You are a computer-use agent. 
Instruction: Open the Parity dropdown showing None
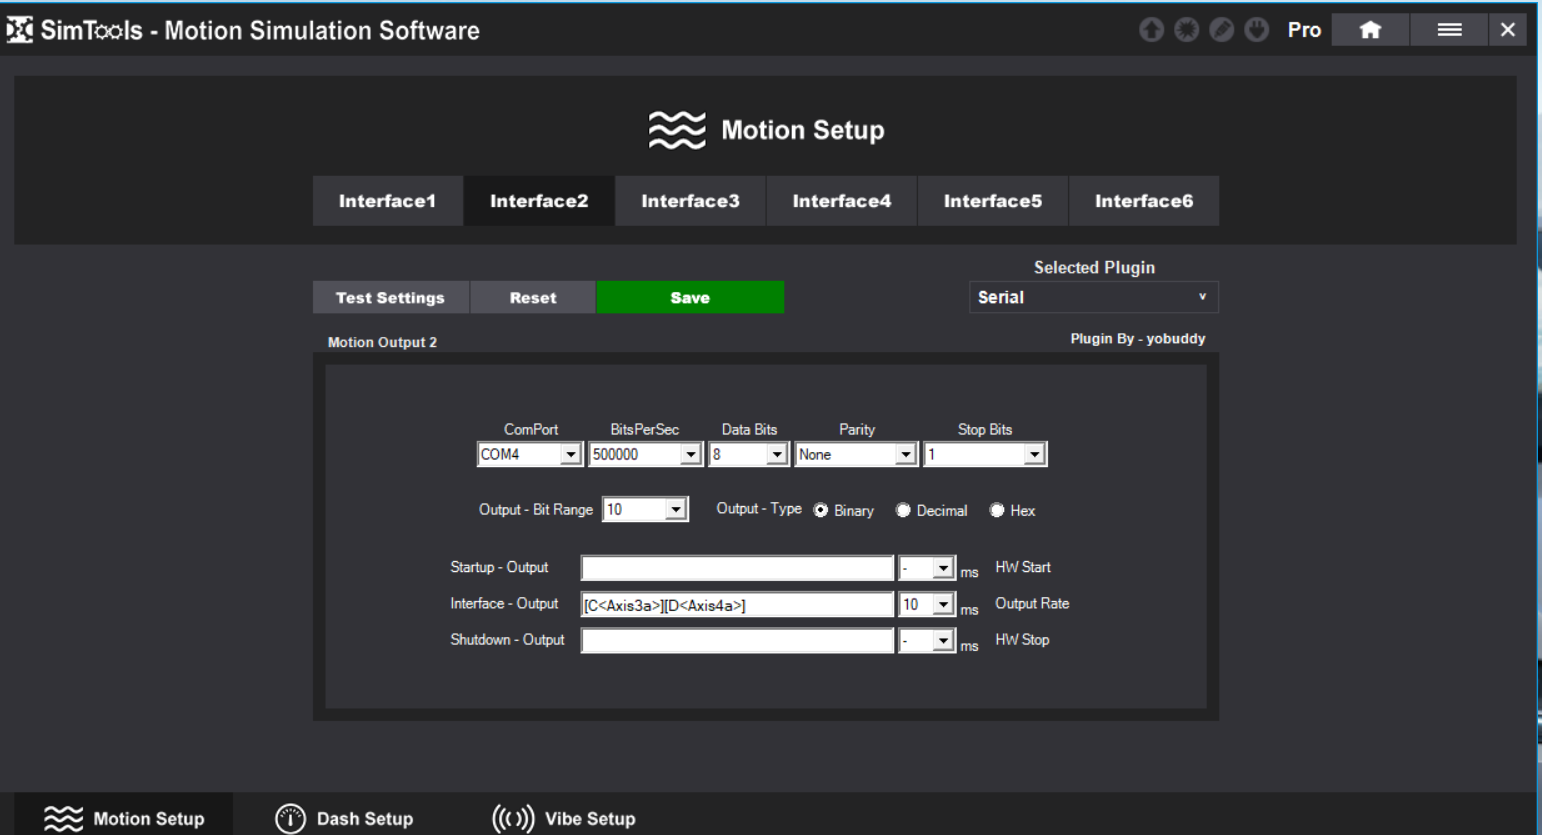(x=856, y=454)
